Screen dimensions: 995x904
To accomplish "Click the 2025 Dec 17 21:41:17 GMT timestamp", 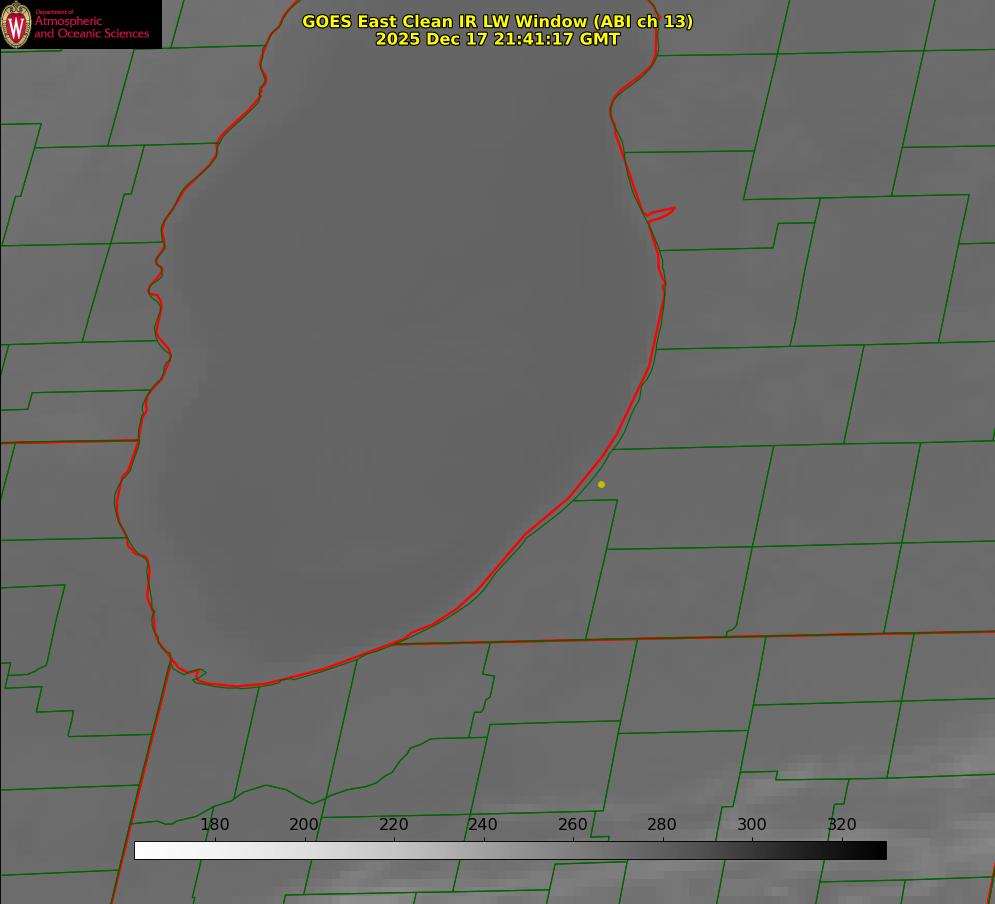I will click(498, 39).
